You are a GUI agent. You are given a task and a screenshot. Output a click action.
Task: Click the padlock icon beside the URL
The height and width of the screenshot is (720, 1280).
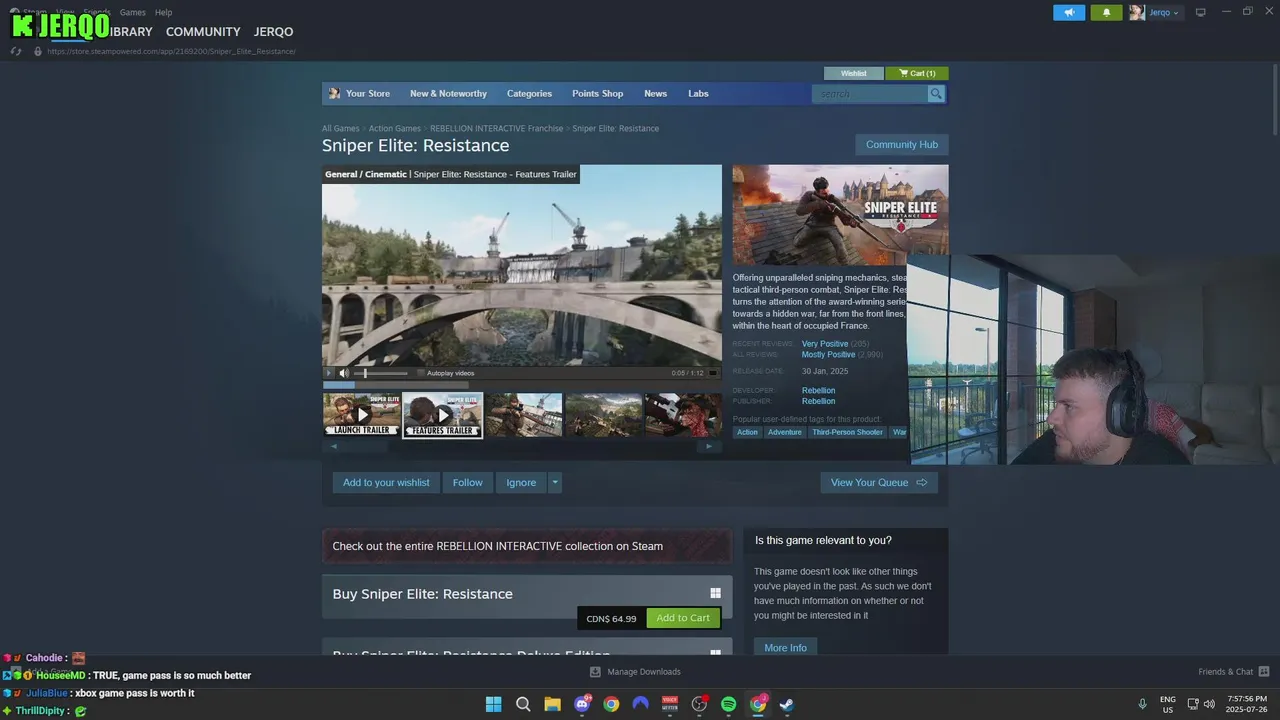pyautogui.click(x=38, y=51)
